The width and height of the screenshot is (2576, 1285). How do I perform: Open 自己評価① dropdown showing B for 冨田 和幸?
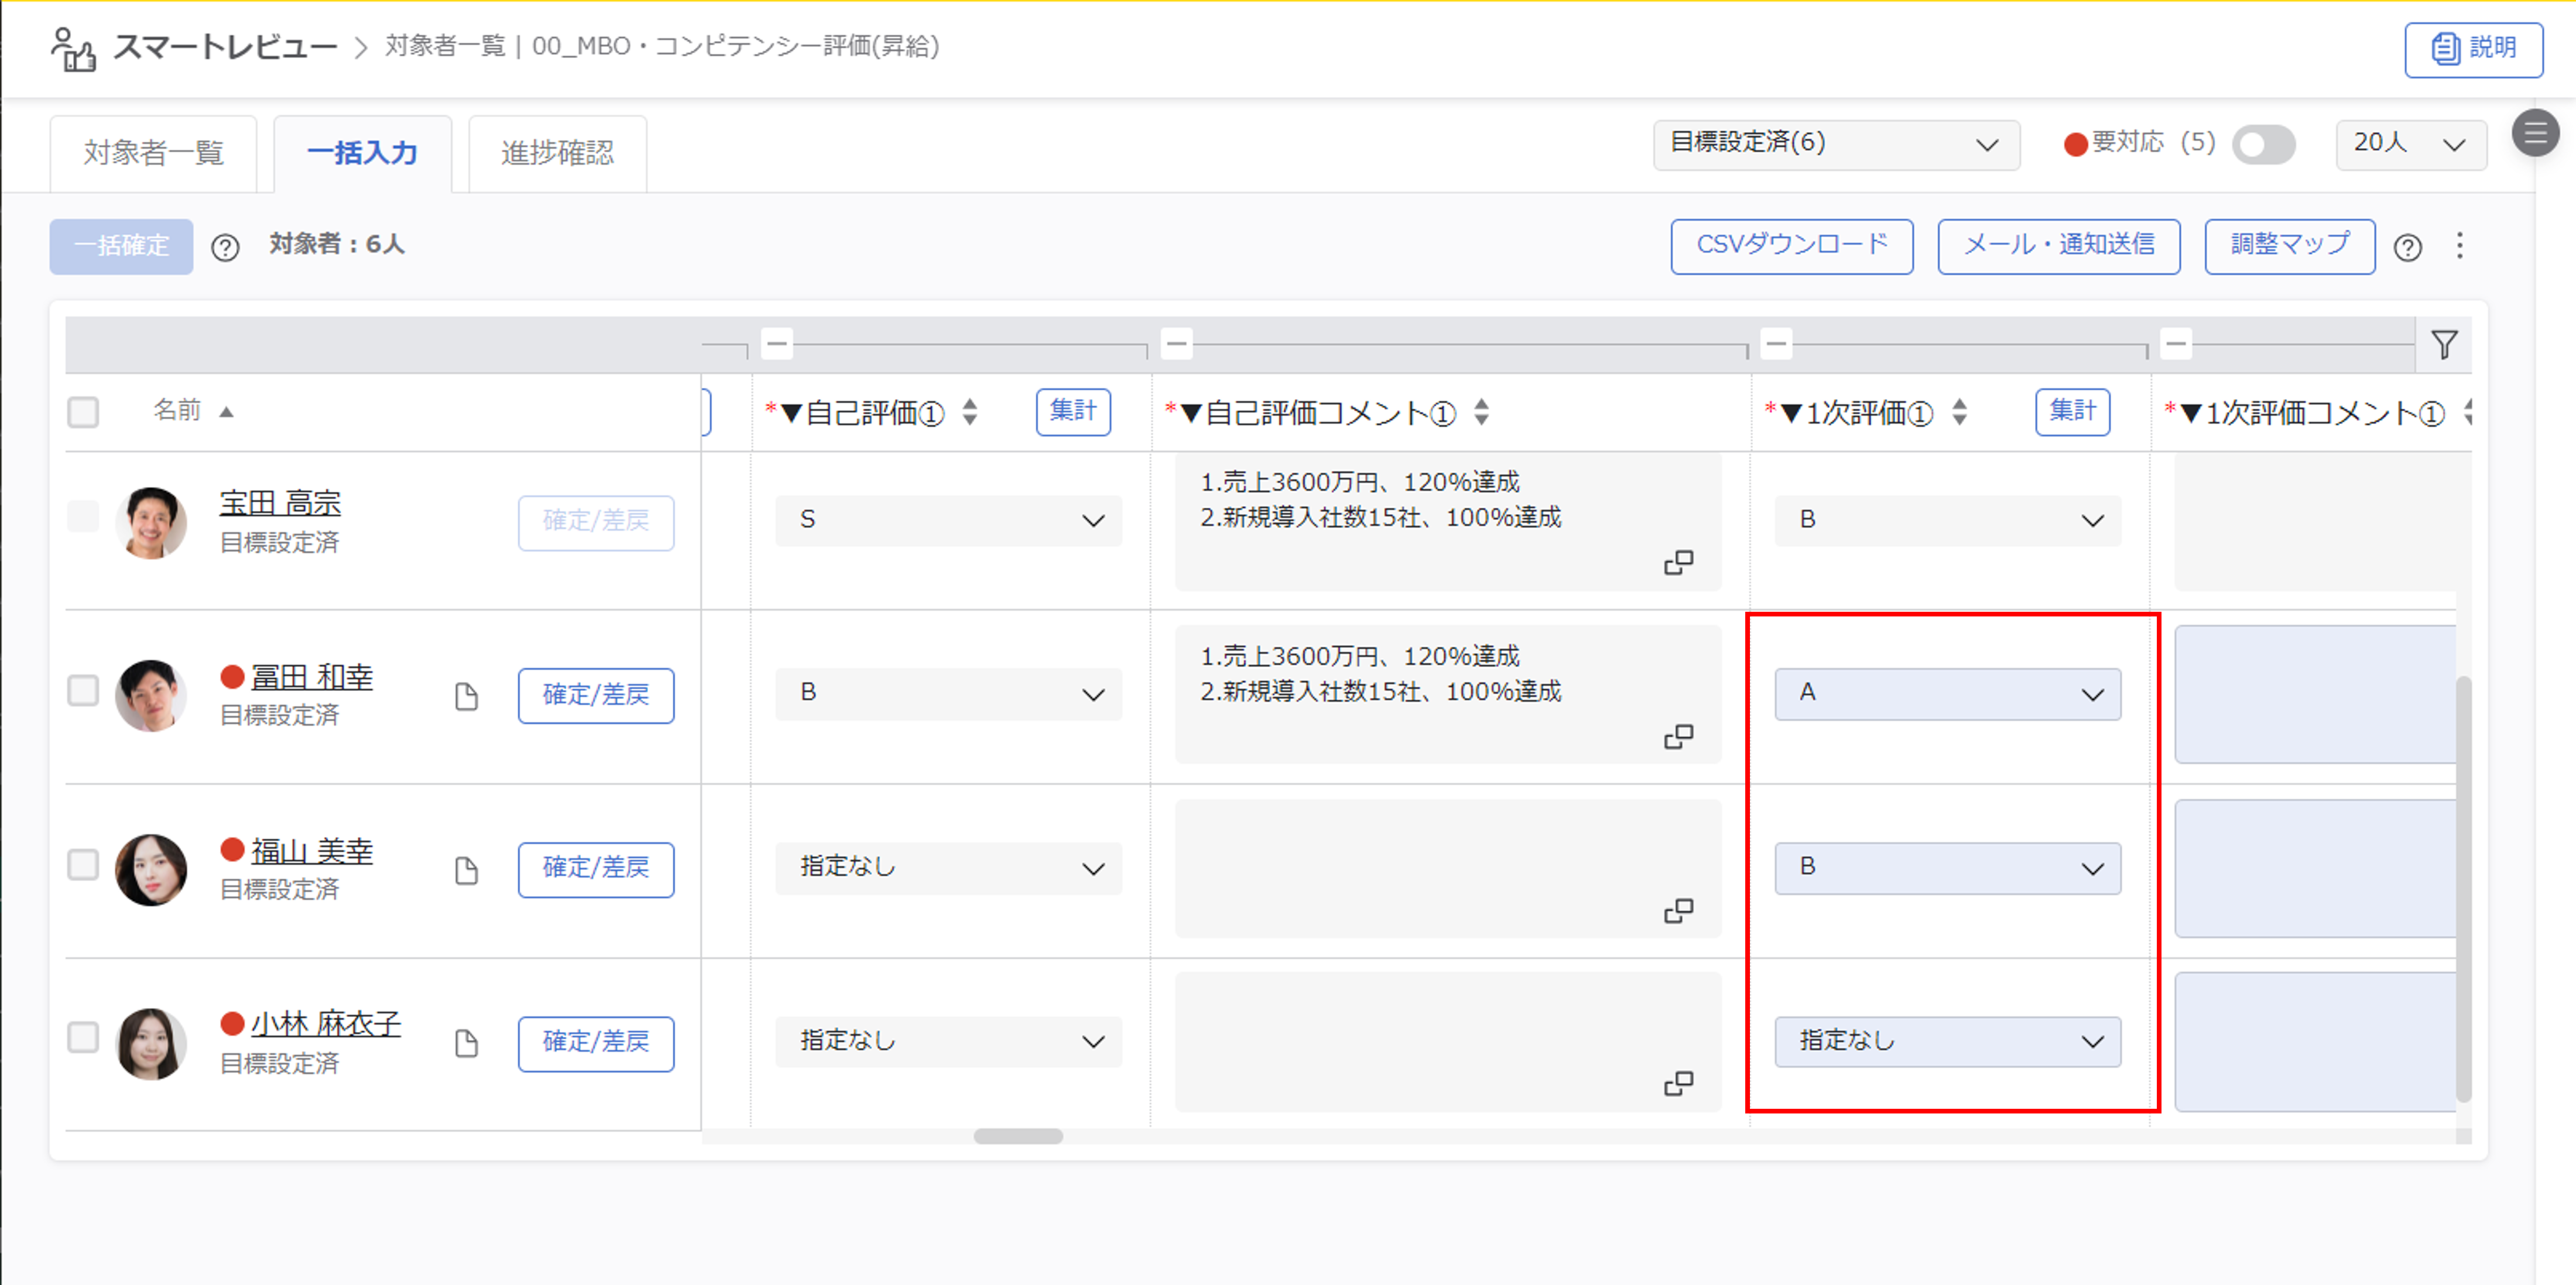click(948, 695)
